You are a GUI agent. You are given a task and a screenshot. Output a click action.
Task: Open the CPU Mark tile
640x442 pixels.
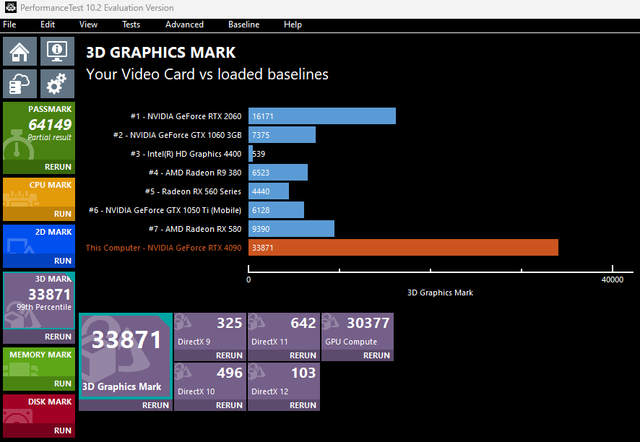(39, 193)
